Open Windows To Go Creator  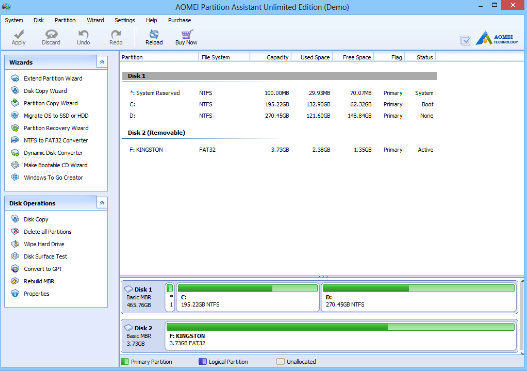coord(53,177)
